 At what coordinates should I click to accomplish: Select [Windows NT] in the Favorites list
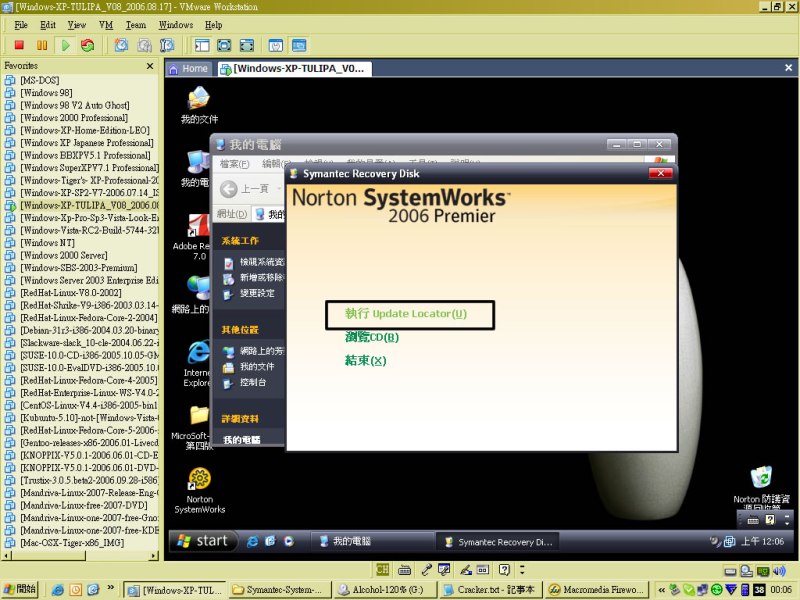point(47,243)
